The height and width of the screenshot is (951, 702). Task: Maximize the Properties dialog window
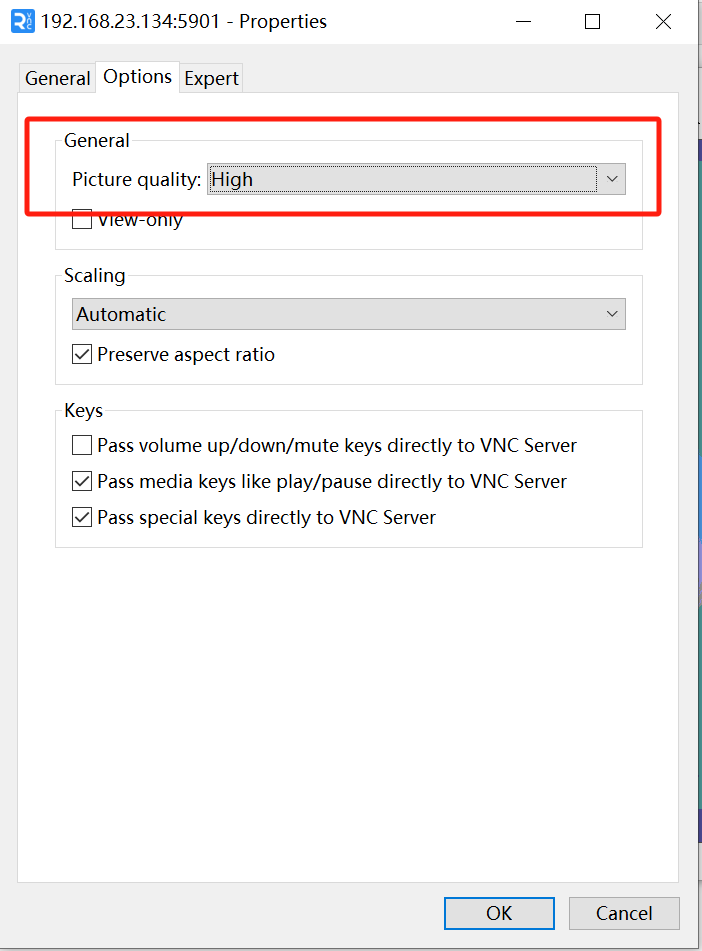coord(592,21)
